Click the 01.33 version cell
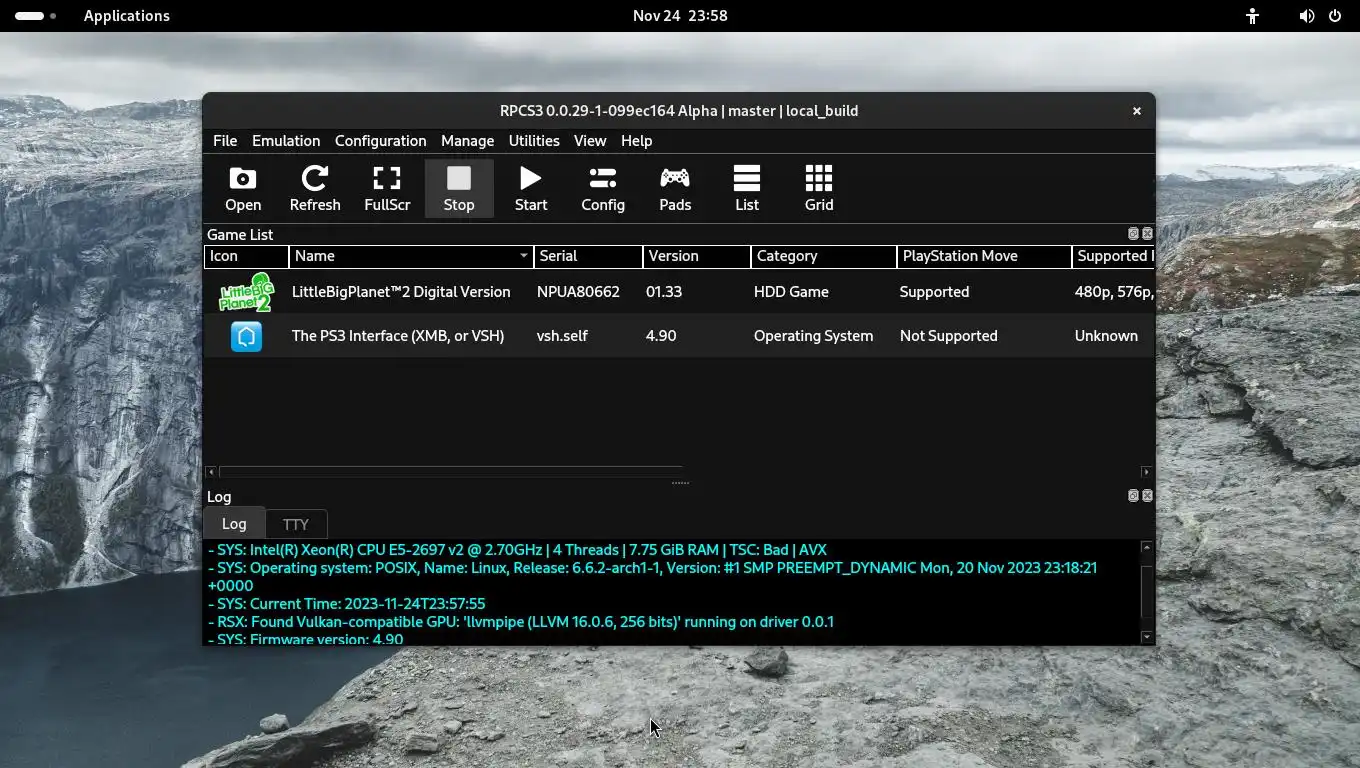 tap(664, 292)
